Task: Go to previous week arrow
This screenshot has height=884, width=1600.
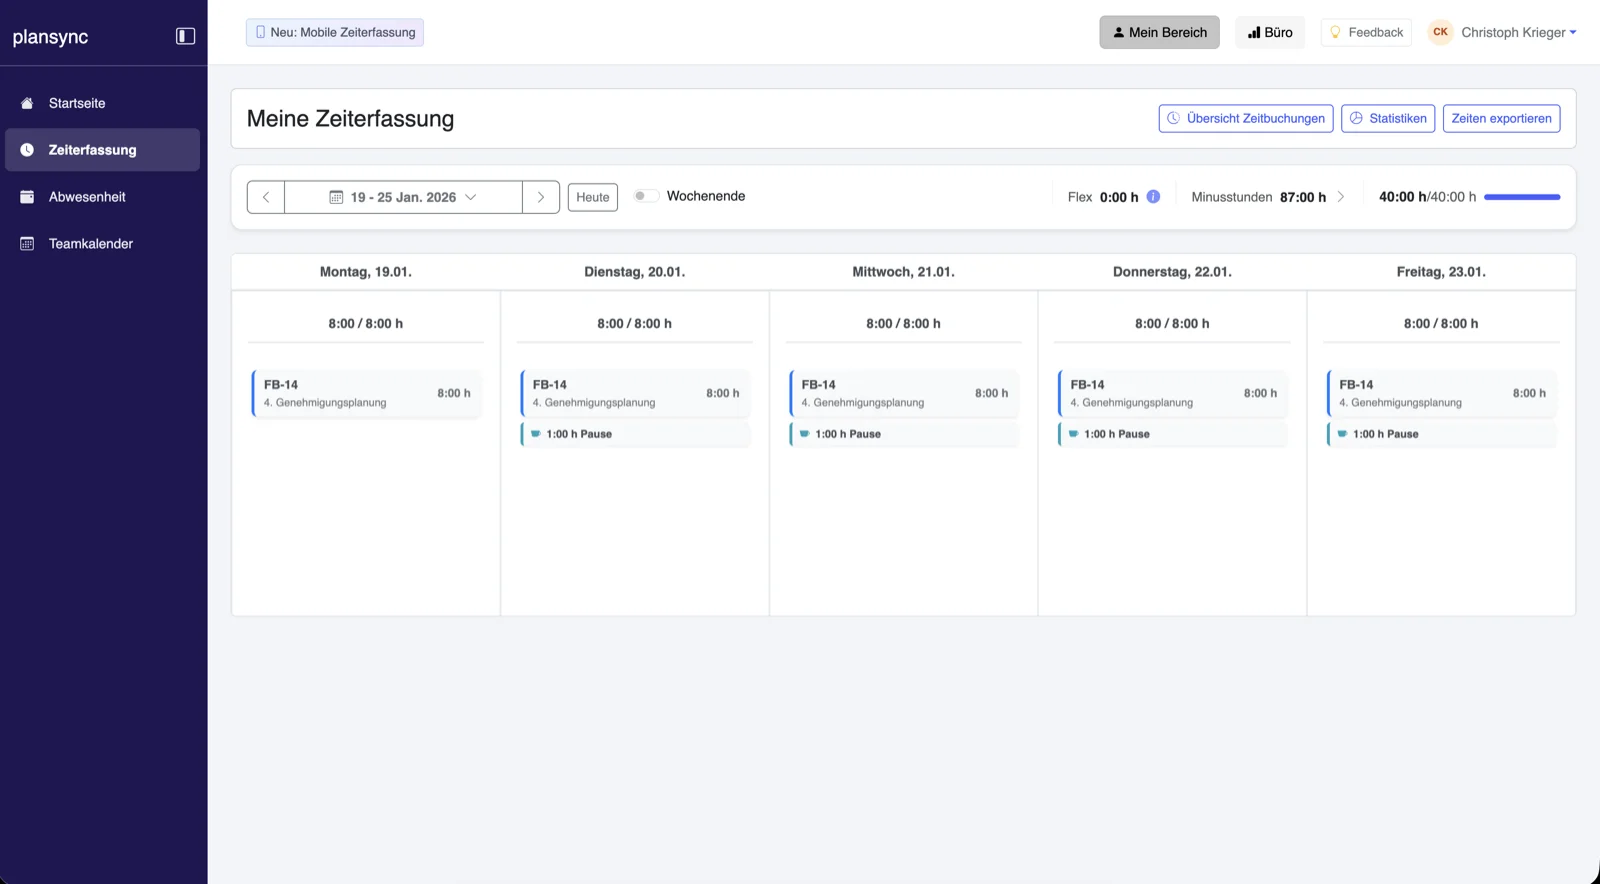Action: tap(266, 197)
